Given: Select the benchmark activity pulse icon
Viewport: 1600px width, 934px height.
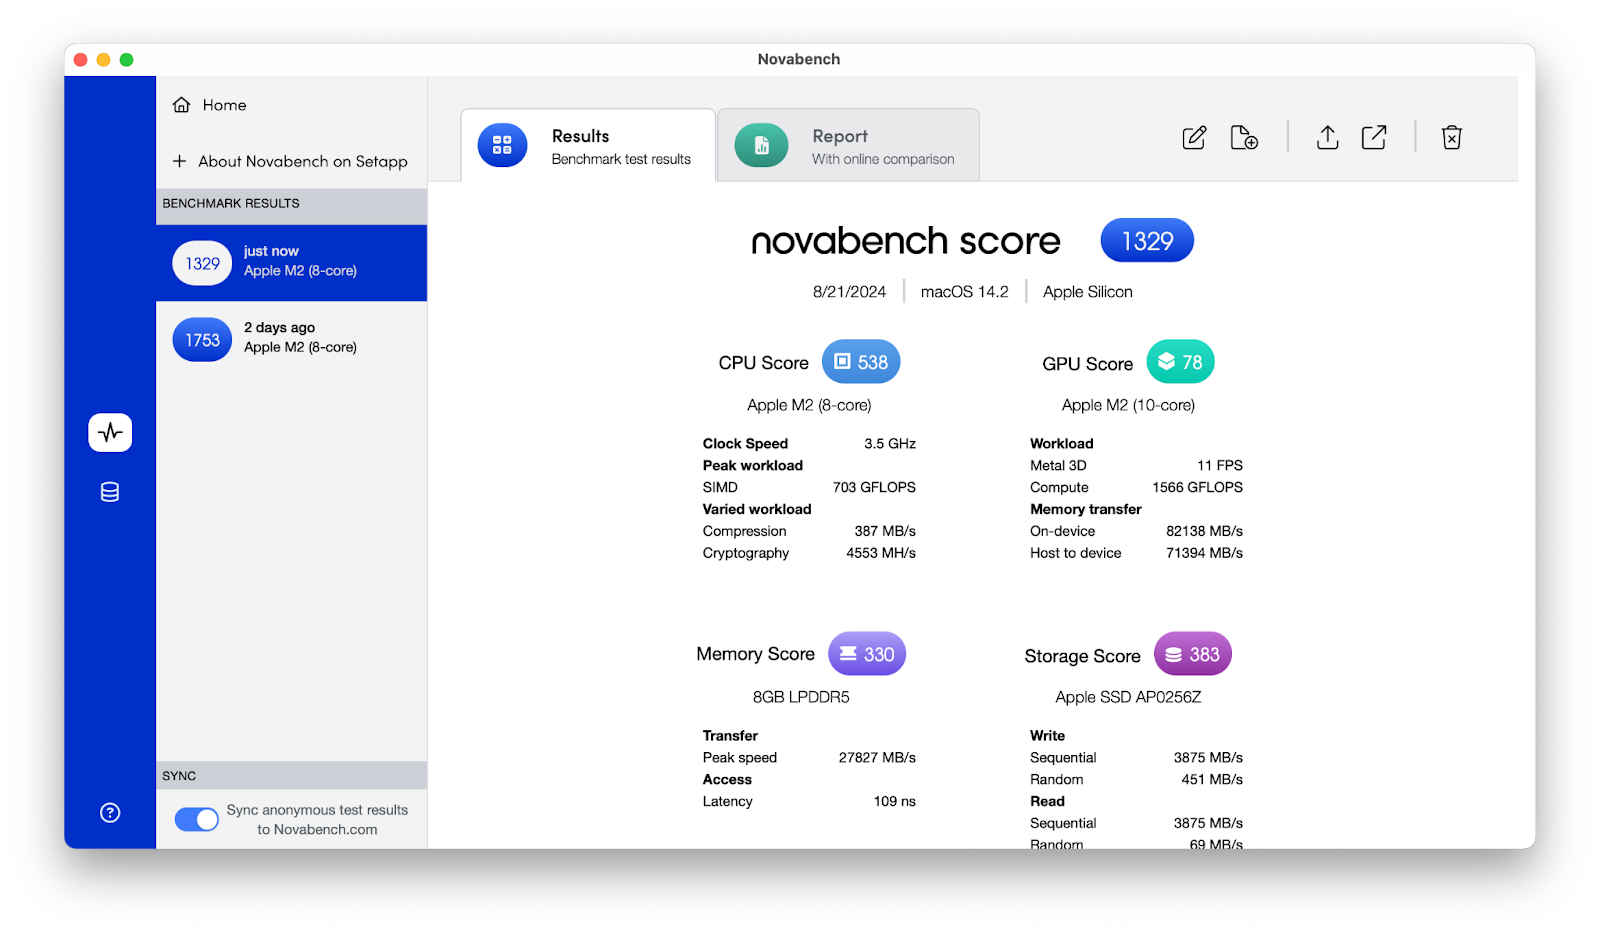Looking at the screenshot, I should 110,433.
